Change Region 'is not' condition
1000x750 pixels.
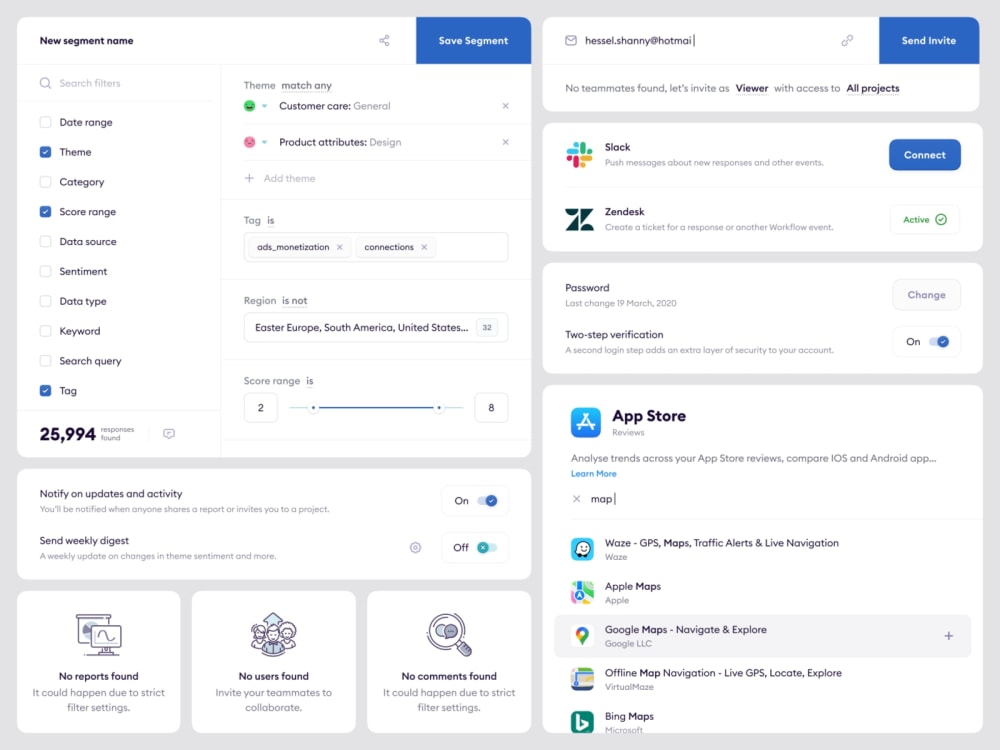point(295,301)
